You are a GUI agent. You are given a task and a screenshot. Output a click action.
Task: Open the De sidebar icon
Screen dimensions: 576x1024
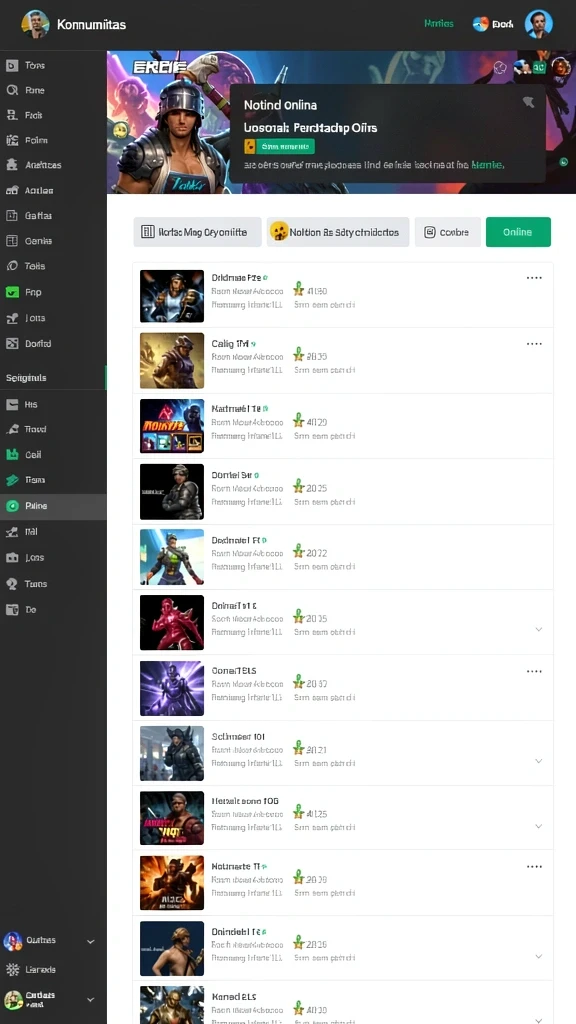[11, 609]
